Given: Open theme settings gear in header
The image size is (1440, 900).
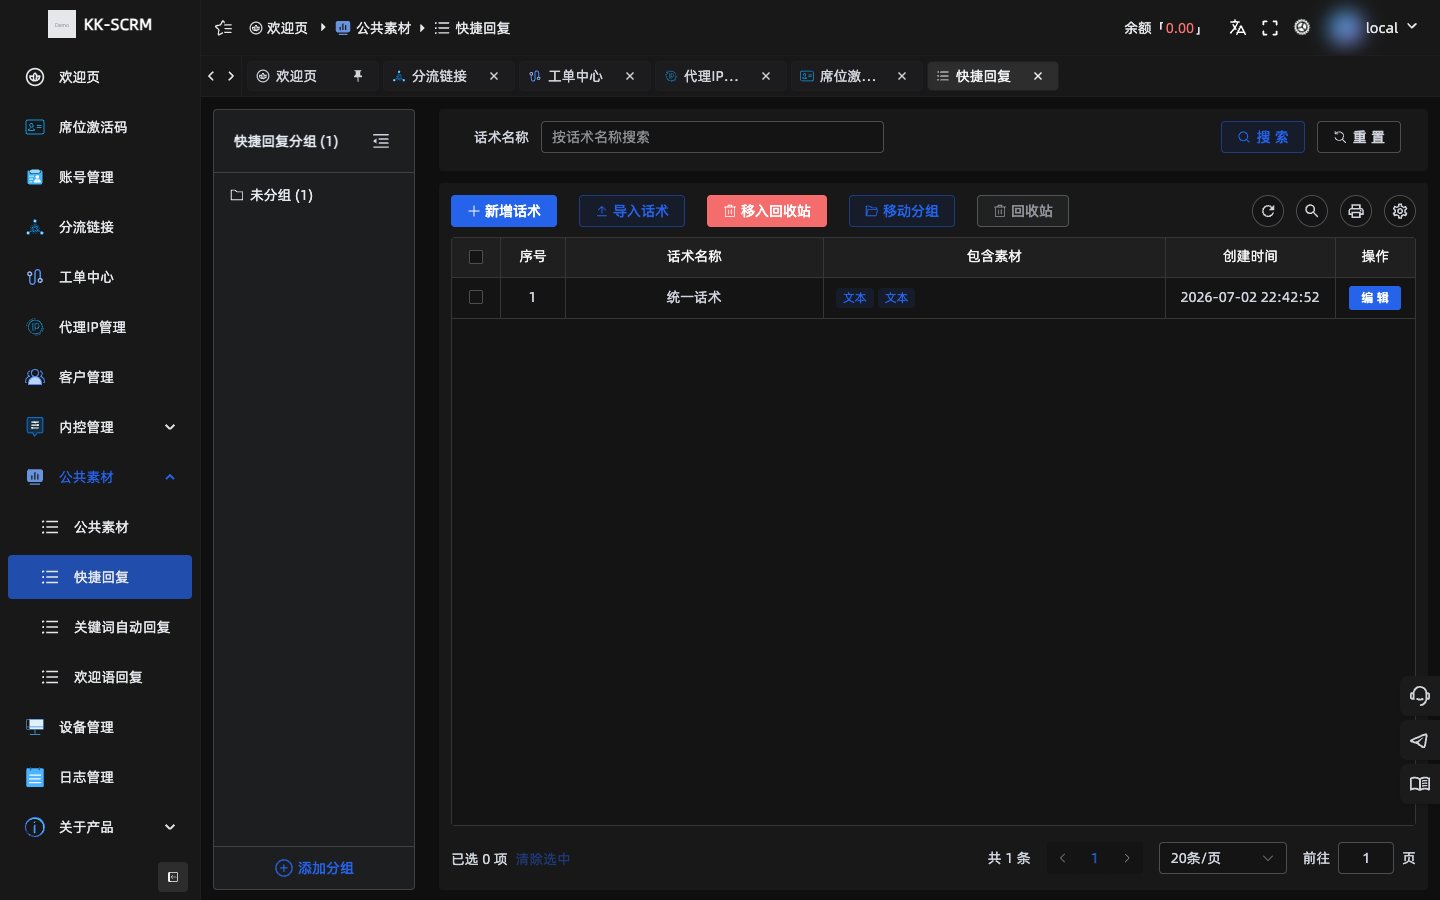Looking at the screenshot, I should [1302, 28].
